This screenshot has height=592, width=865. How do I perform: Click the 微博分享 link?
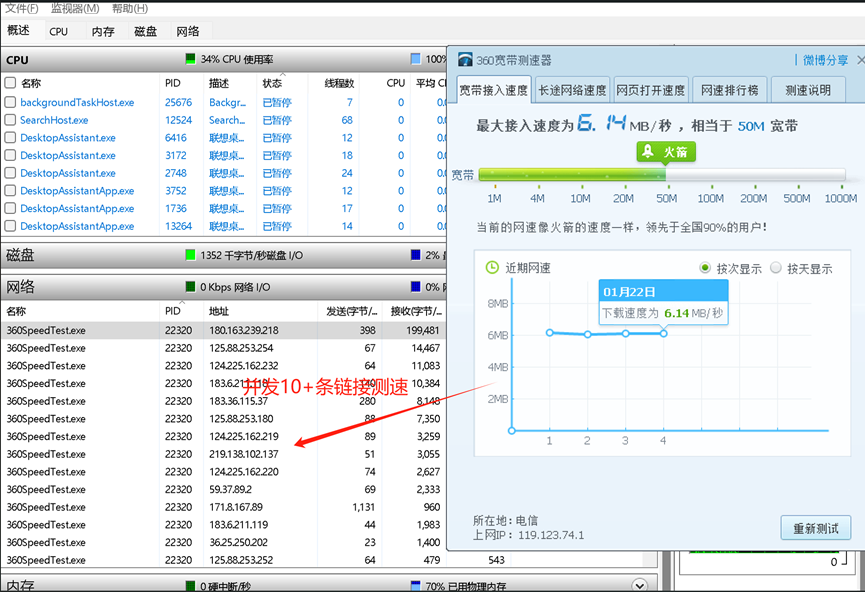click(825, 60)
